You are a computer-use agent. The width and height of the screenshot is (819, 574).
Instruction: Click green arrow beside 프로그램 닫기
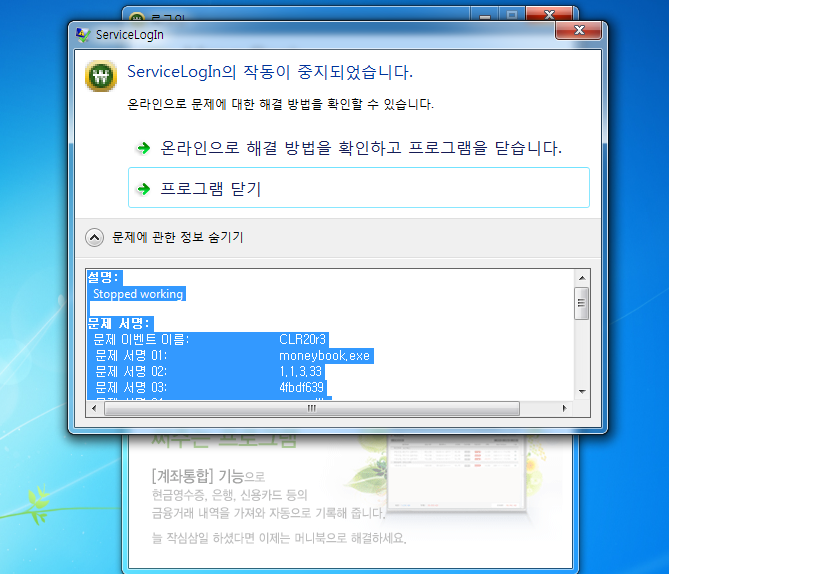144,189
